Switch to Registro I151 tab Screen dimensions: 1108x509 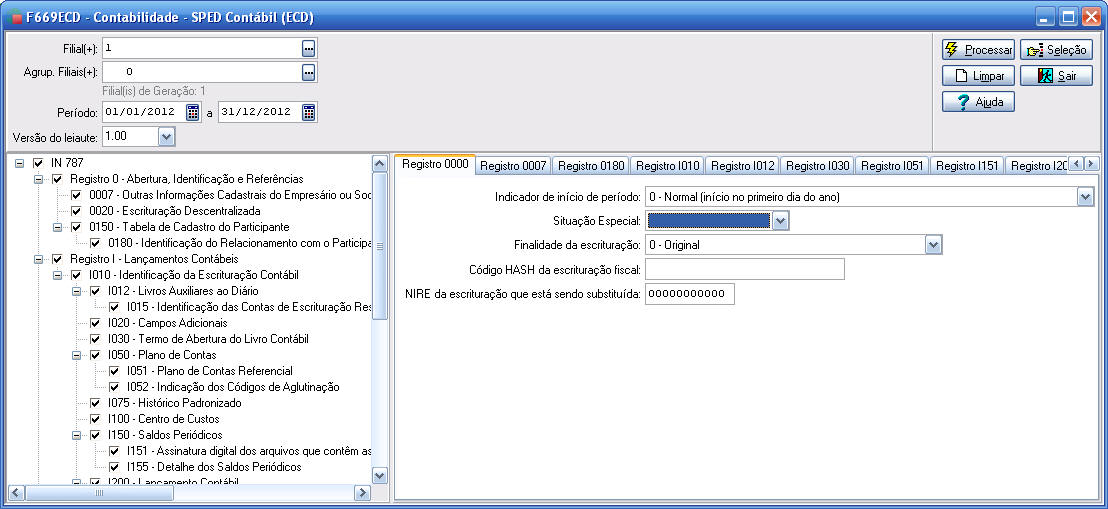pos(967,166)
